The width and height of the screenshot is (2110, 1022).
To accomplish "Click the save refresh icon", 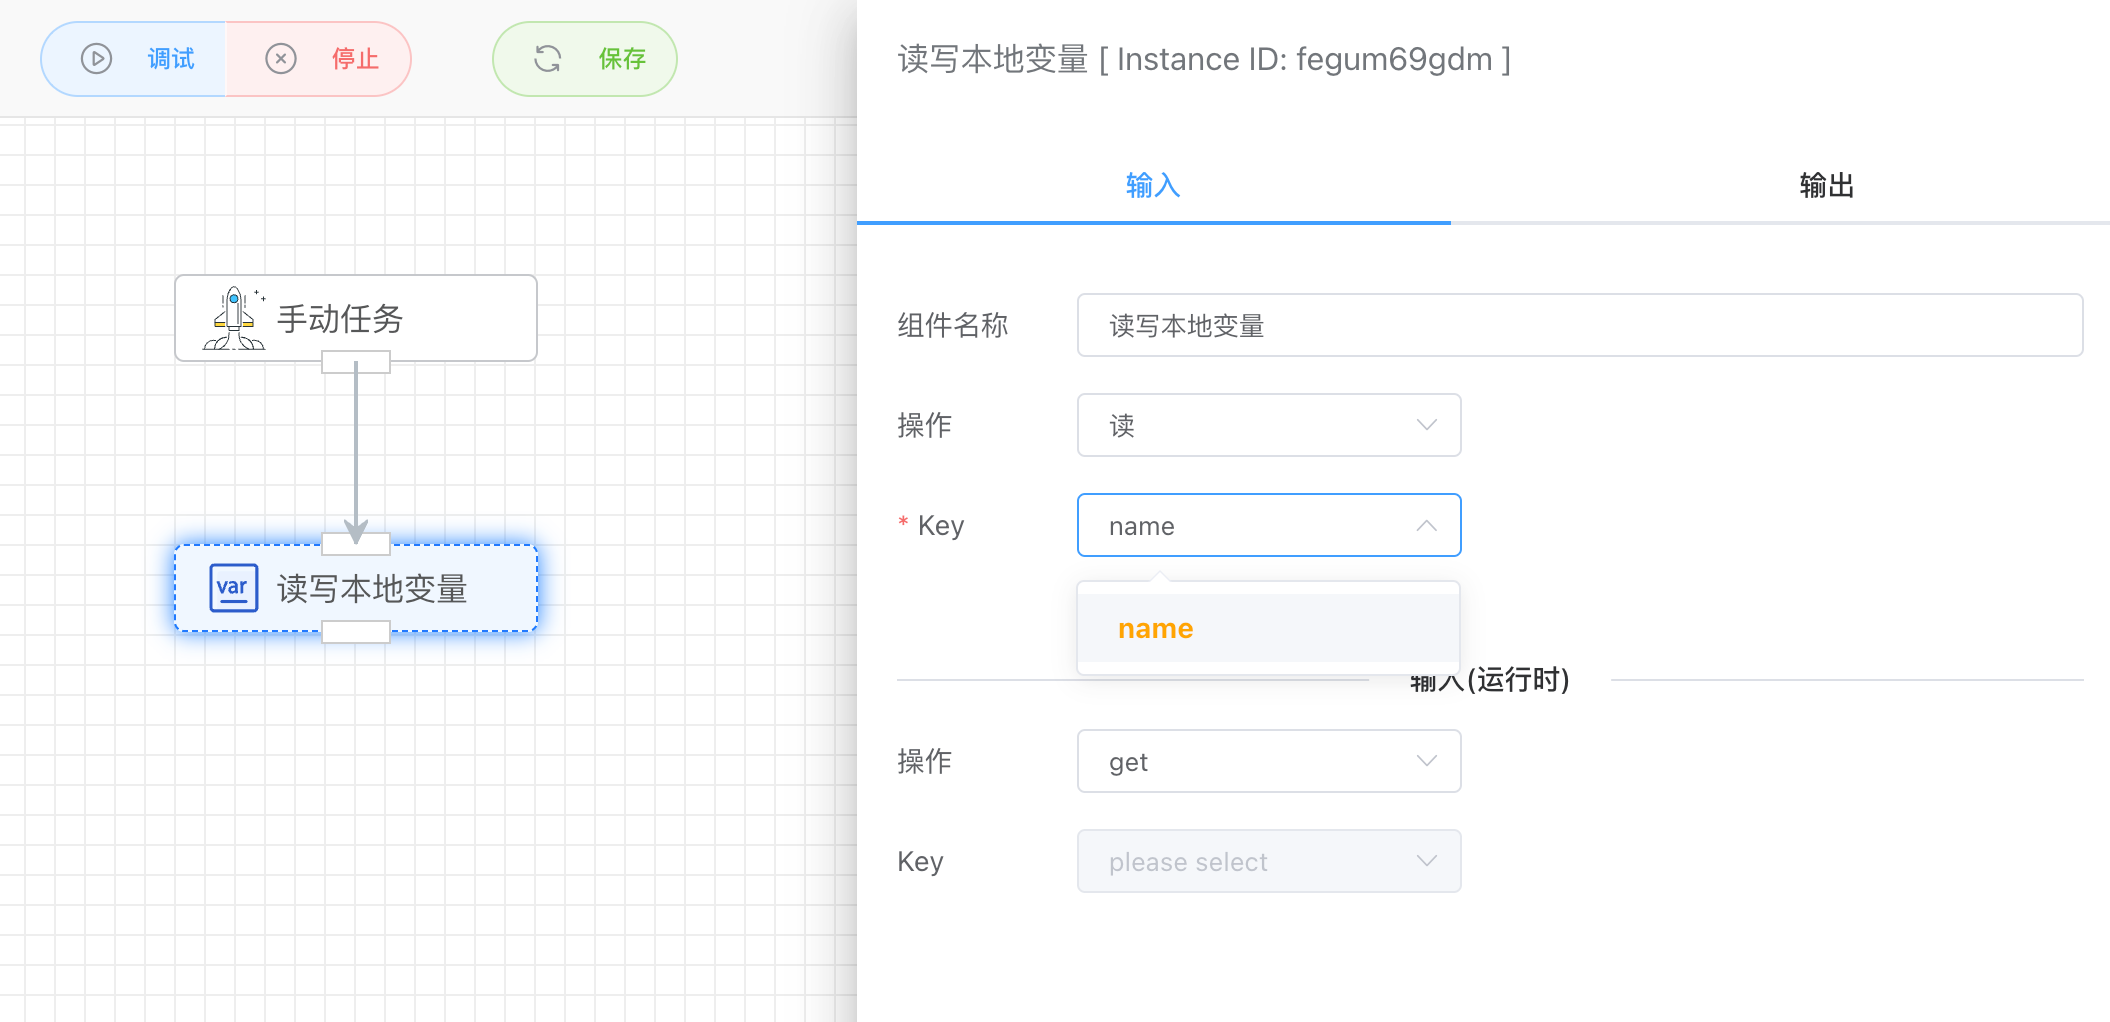I will point(547,59).
